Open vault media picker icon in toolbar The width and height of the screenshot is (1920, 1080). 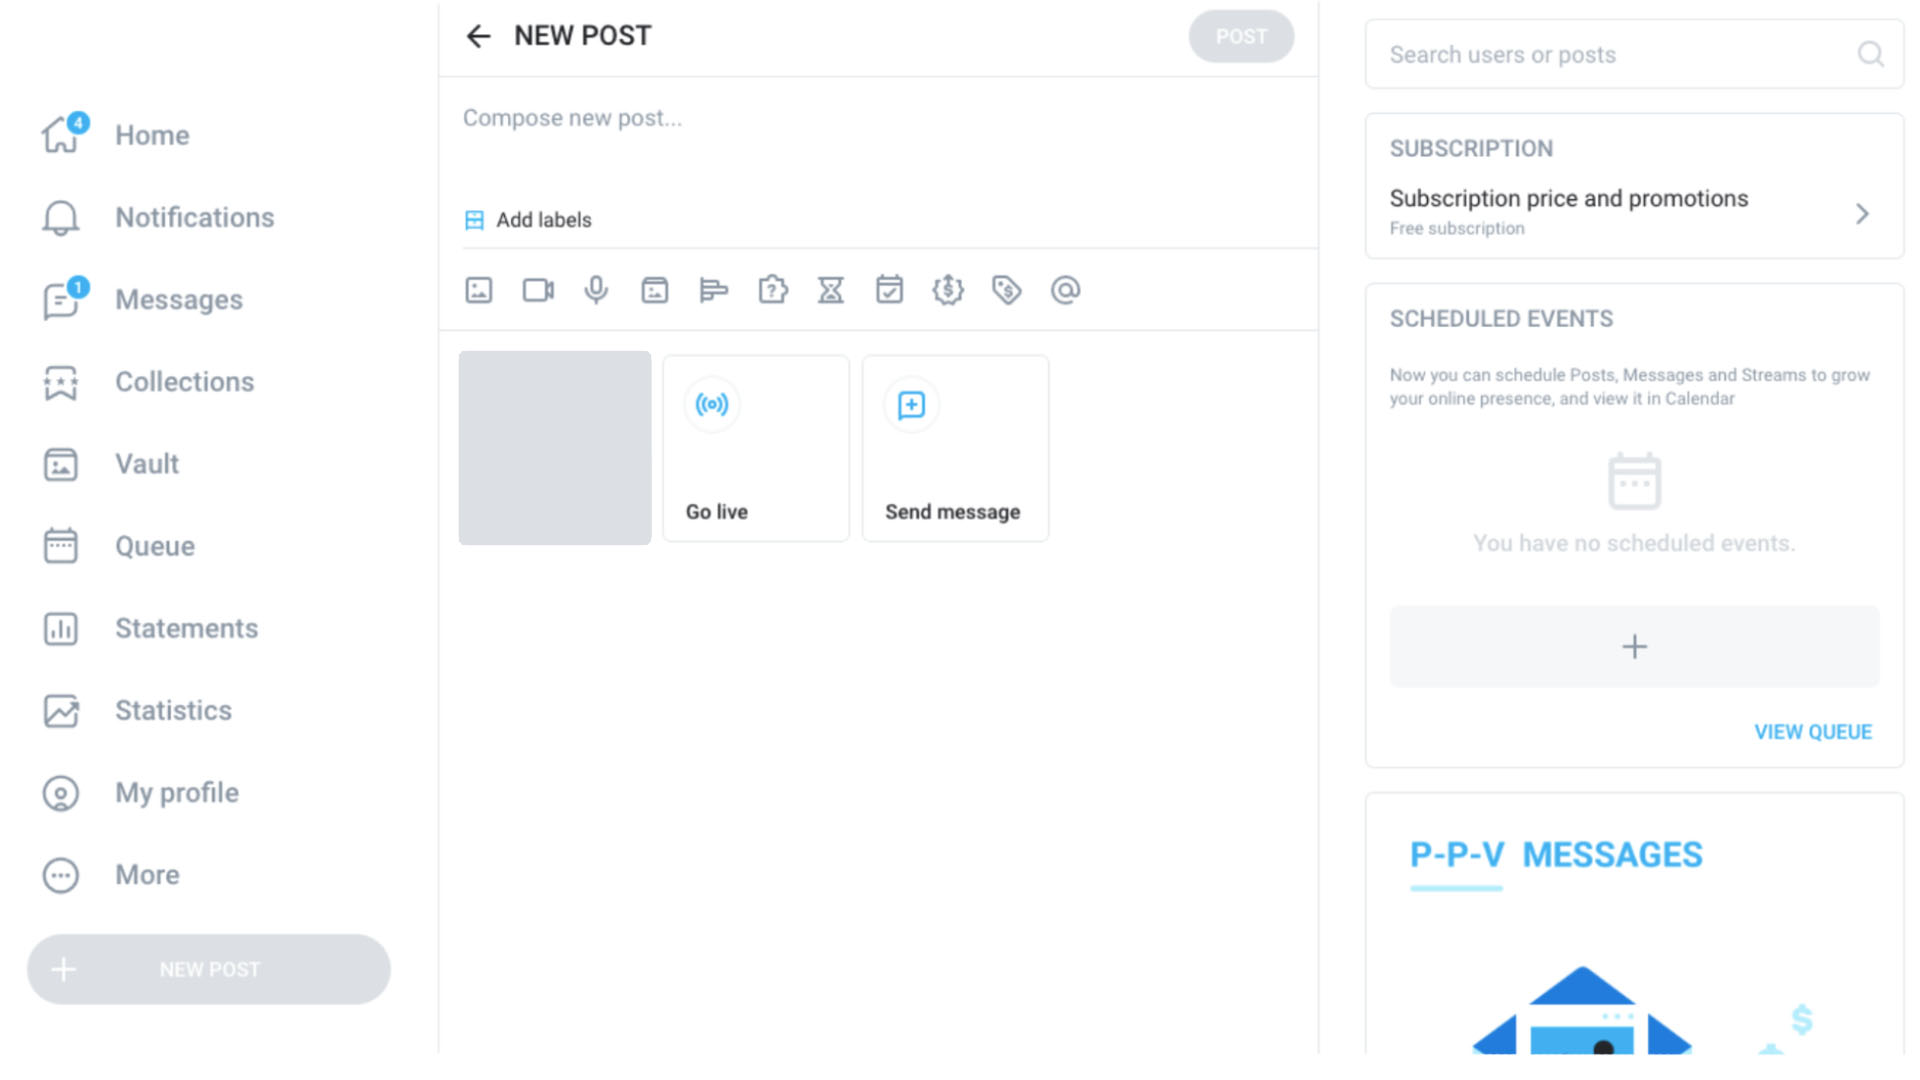click(655, 290)
